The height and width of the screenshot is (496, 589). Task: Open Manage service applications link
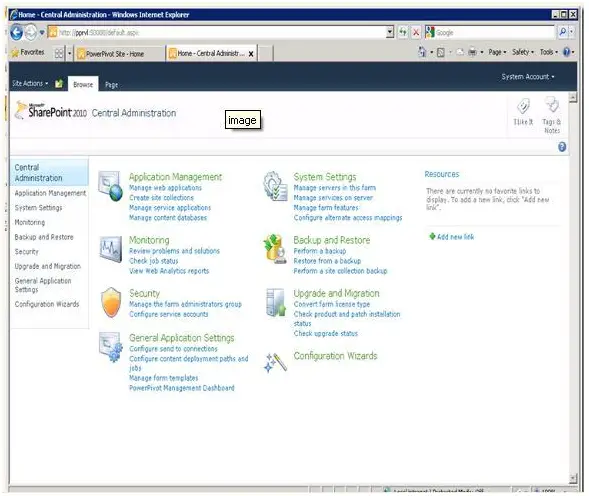click(x=170, y=208)
